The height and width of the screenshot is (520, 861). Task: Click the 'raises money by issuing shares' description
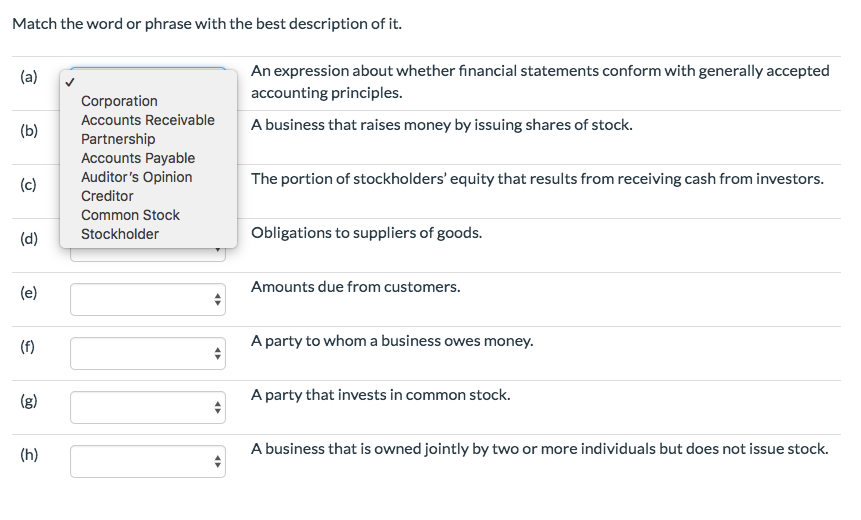441,125
